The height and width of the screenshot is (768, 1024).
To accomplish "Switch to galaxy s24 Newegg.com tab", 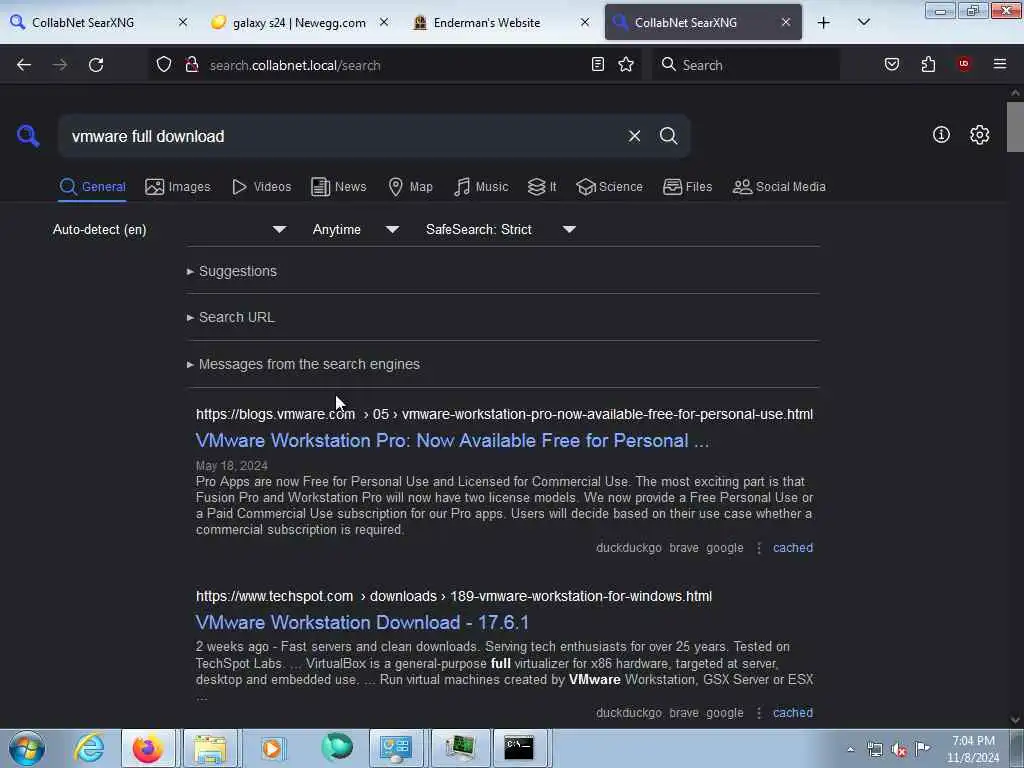I will coord(299,22).
